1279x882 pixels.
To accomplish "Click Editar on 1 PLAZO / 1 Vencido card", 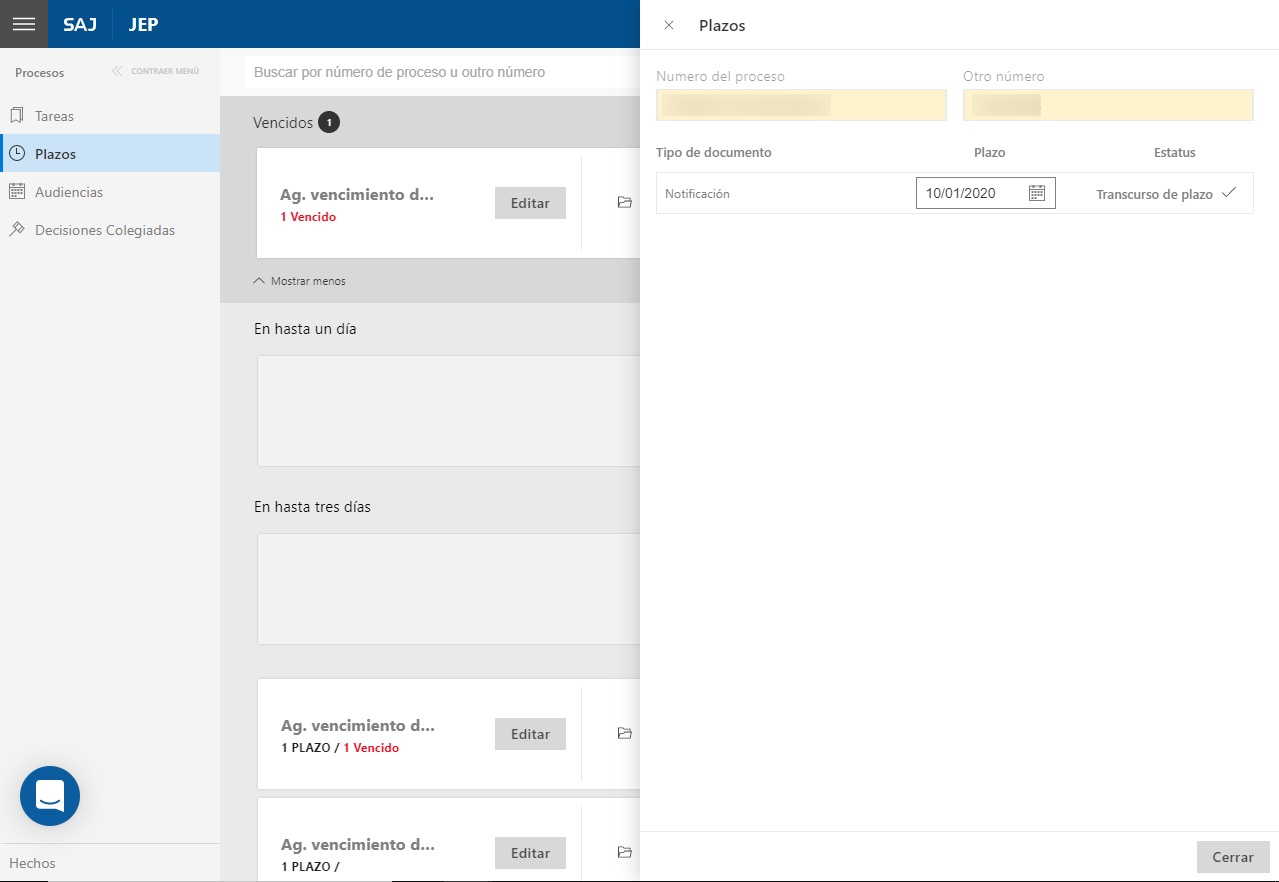I will click(530, 734).
